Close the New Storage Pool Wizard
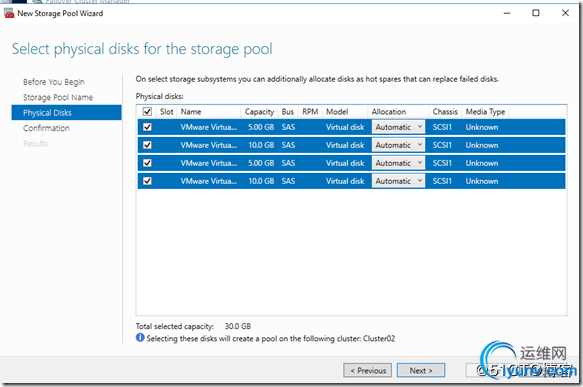The width and height of the screenshot is (583, 387). [x=565, y=13]
